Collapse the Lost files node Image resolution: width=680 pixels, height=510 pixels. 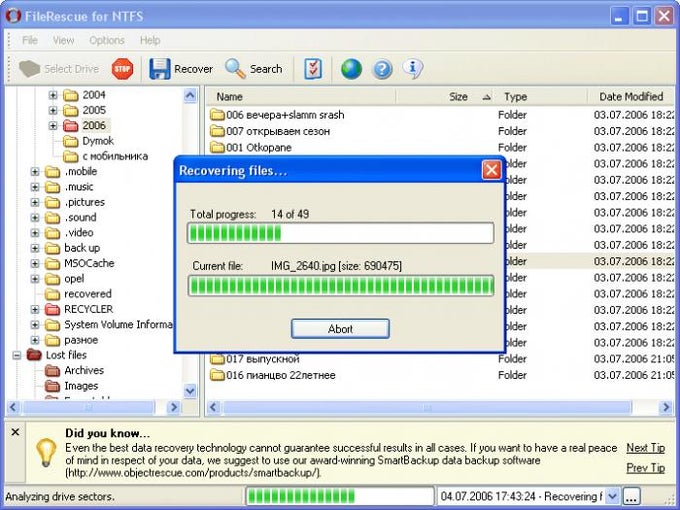tap(16, 356)
